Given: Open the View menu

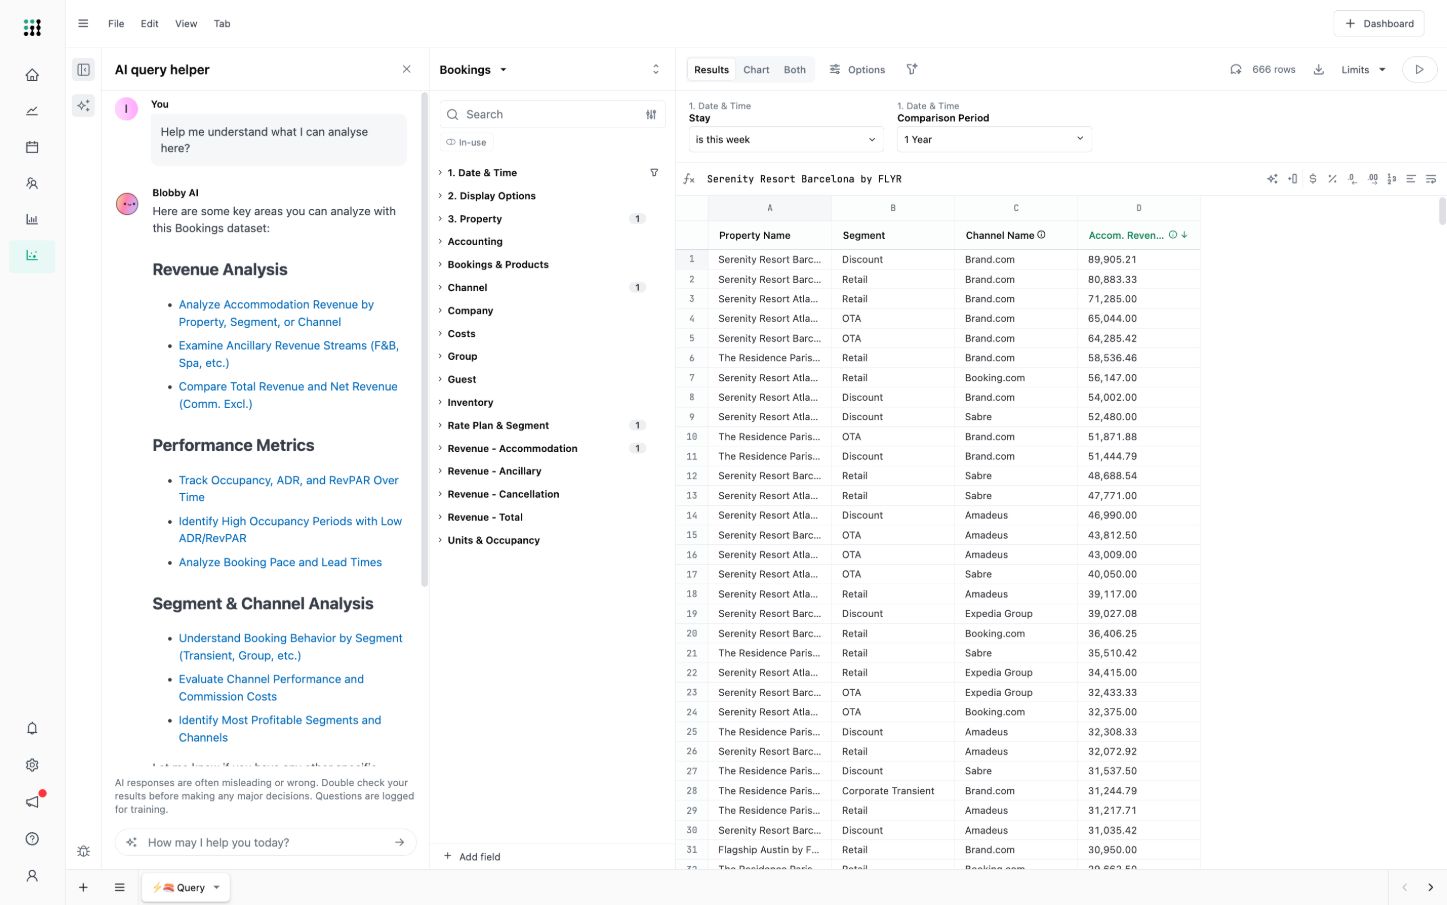Looking at the screenshot, I should coord(186,24).
